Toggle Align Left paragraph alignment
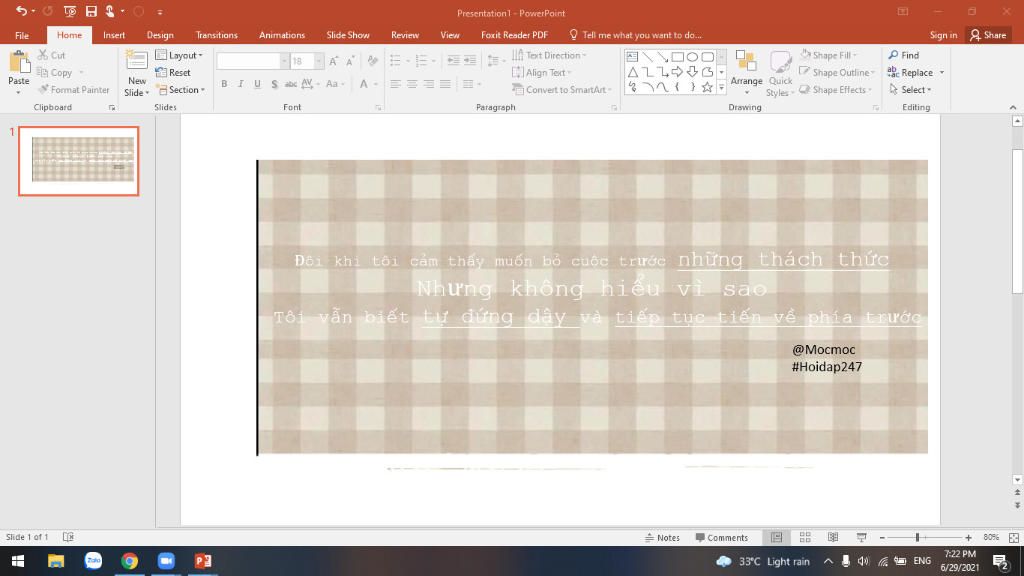Image resolution: width=1024 pixels, height=576 pixels. click(x=395, y=84)
